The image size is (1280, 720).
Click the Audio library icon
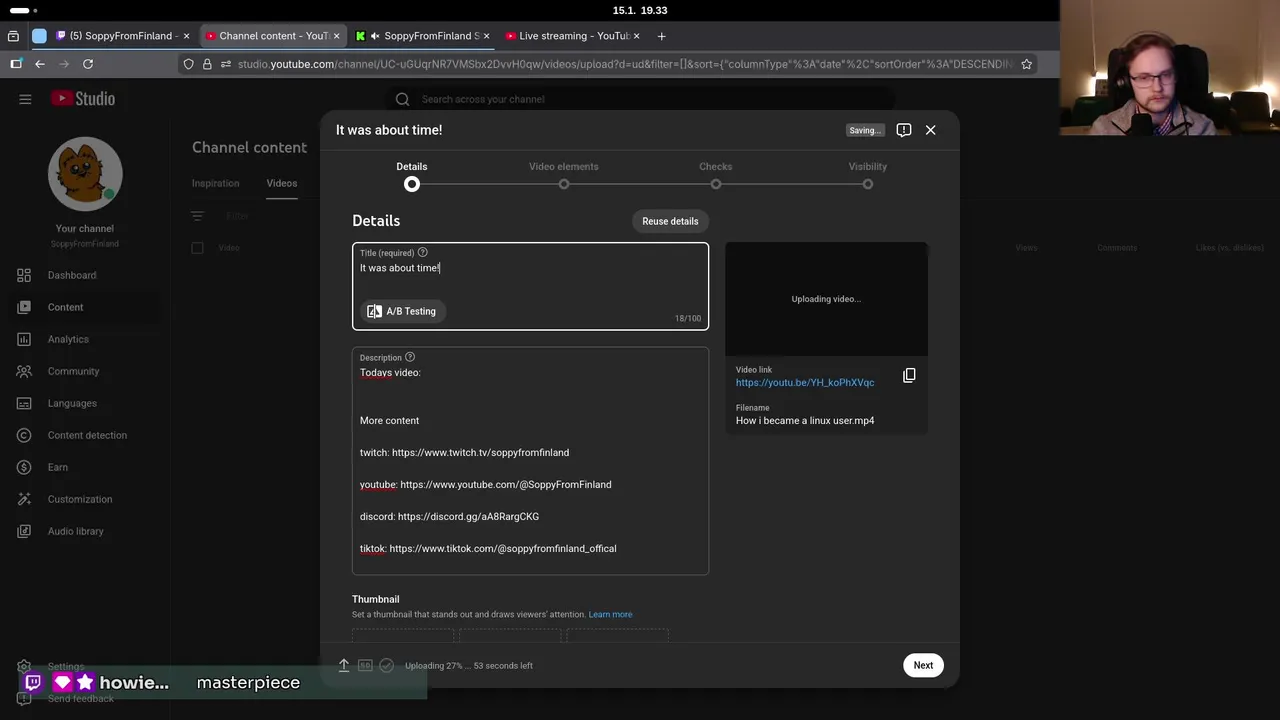(x=25, y=531)
